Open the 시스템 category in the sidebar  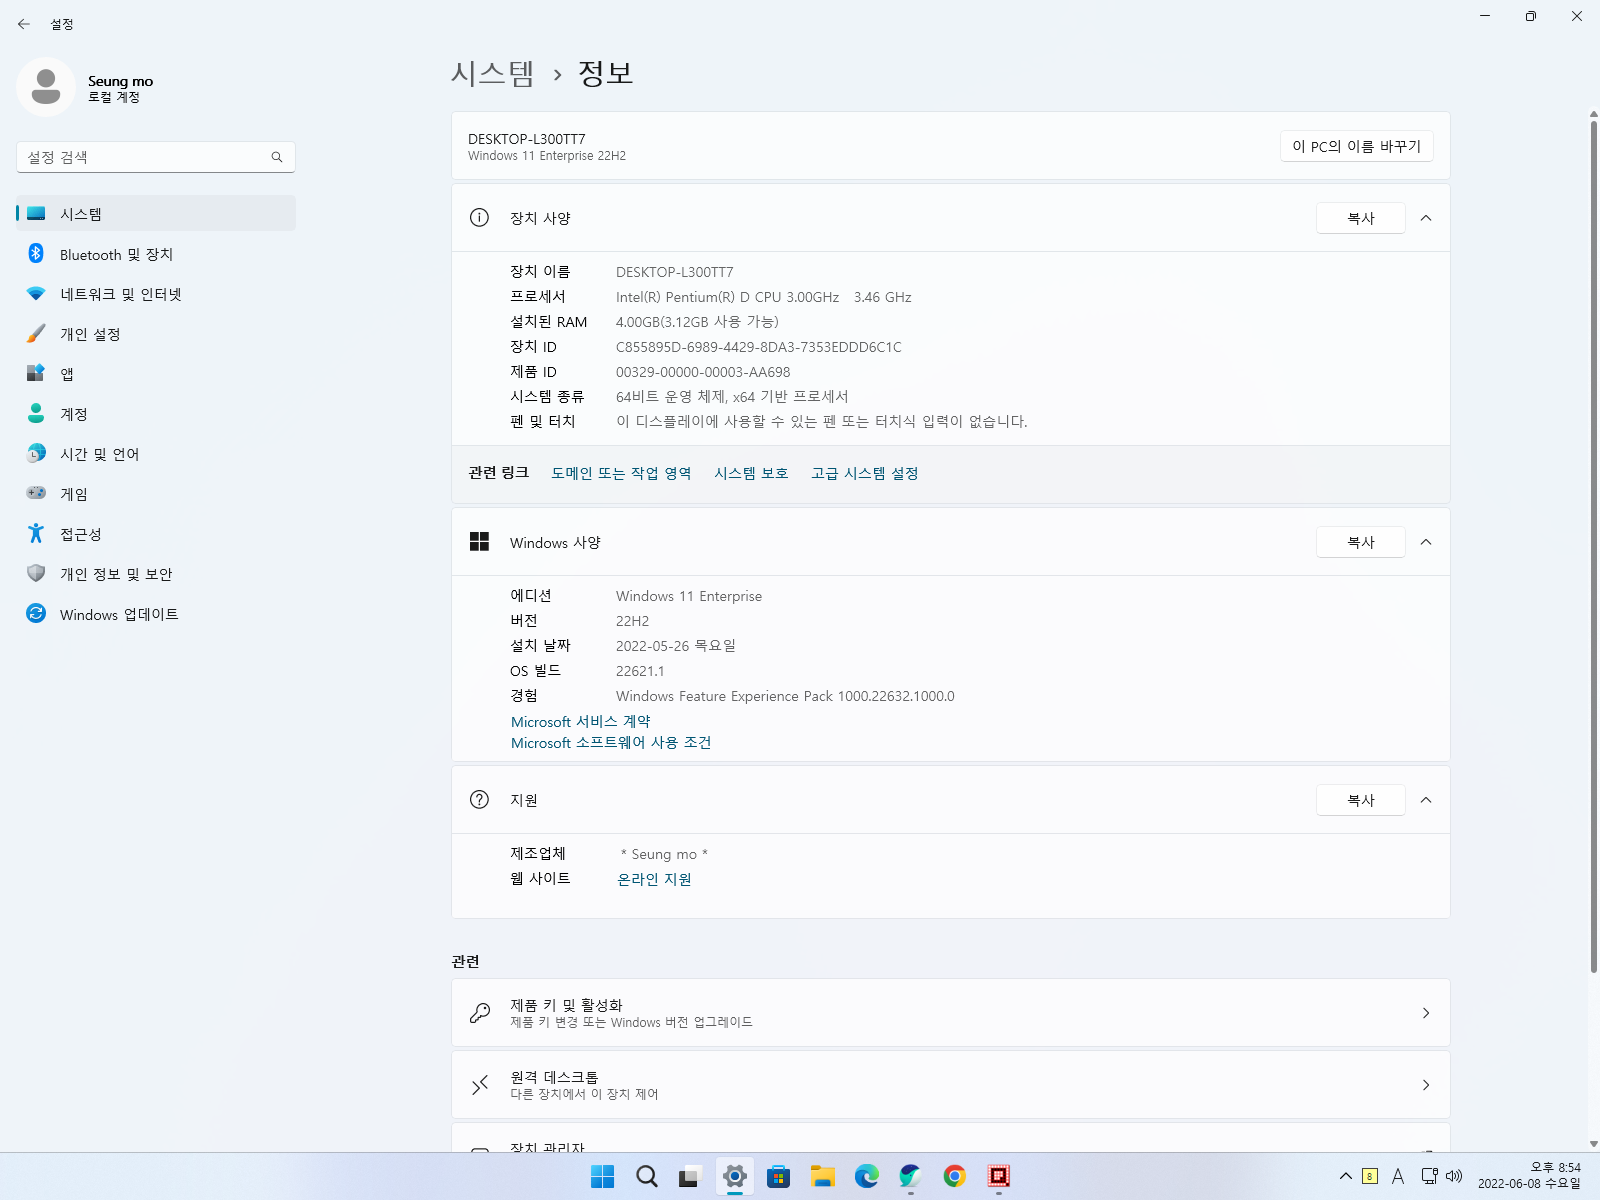156,213
